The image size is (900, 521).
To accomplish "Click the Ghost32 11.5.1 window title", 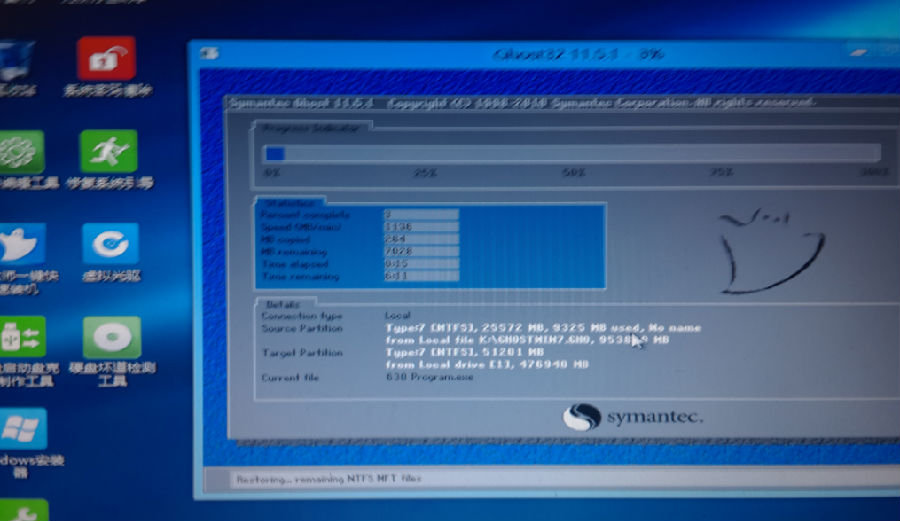I will pyautogui.click(x=578, y=55).
